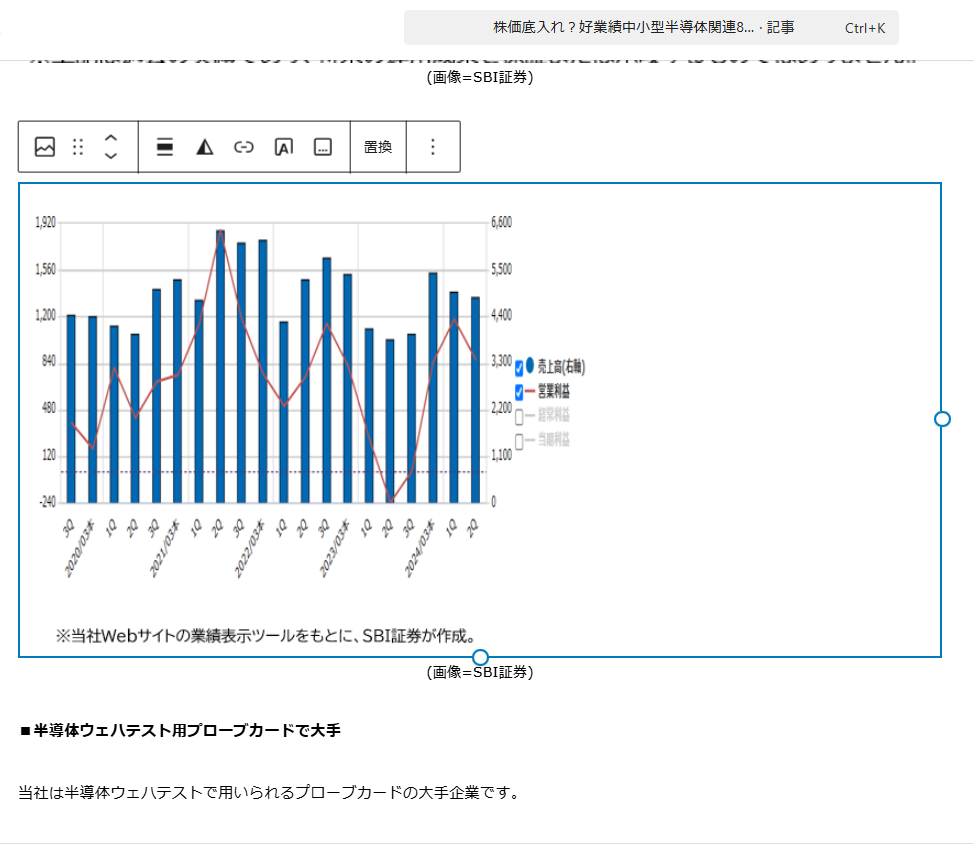Click the 営業利益 checkbox in chart legend
Image resolution: width=974 pixels, height=855 pixels.
(519, 391)
